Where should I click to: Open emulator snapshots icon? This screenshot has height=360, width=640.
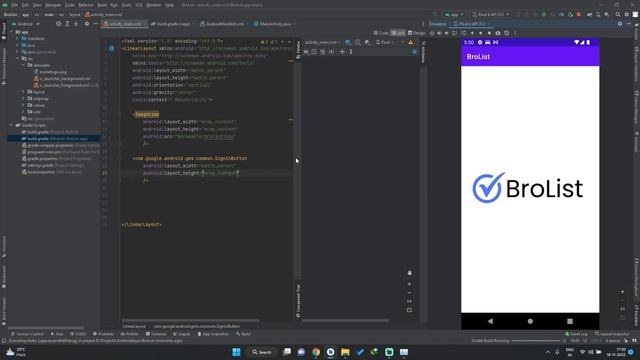tap(507, 33)
